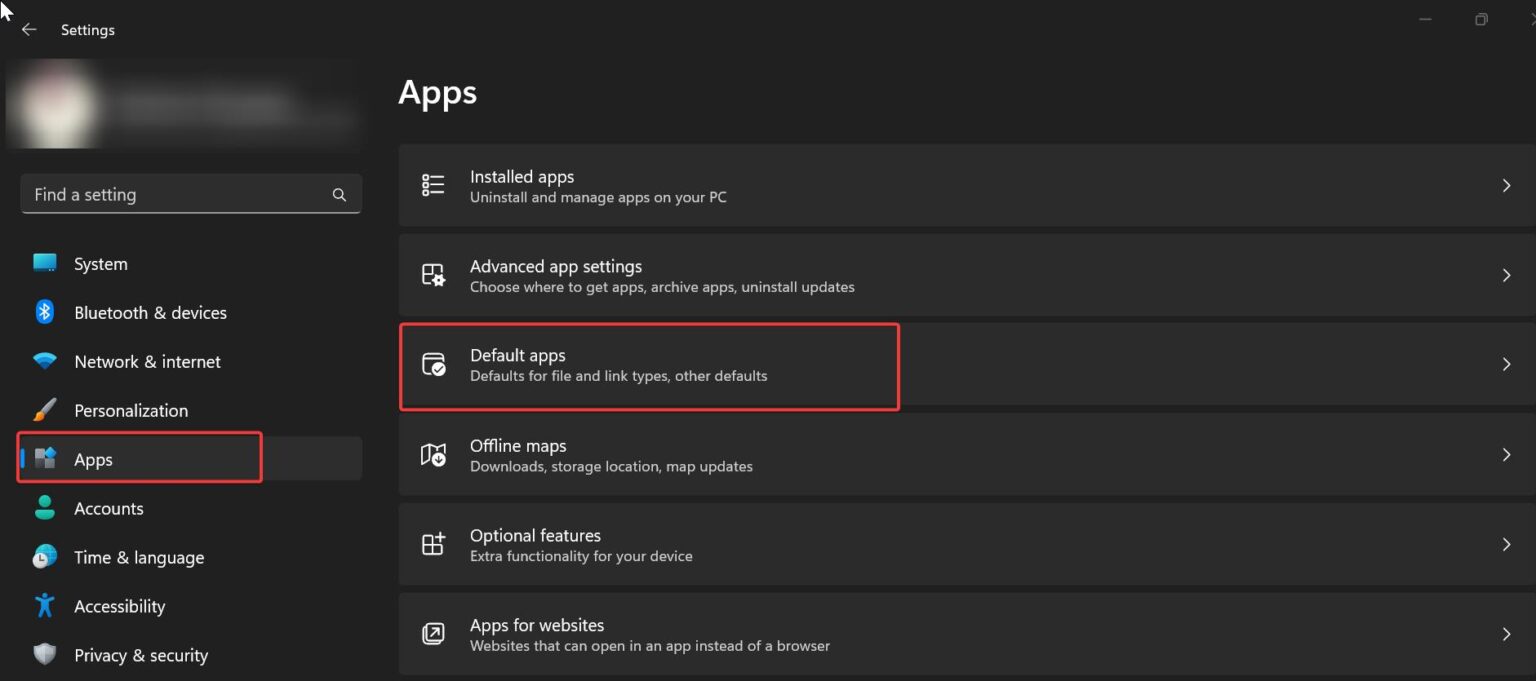This screenshot has height=681, width=1536.
Task: Click the Accounts person icon
Action: (45, 508)
